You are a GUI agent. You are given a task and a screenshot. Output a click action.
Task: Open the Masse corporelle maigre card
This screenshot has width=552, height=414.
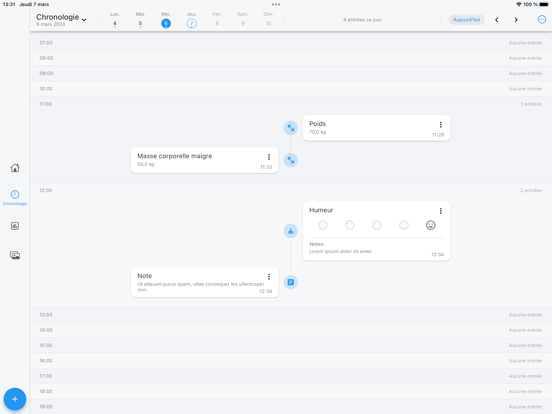tap(205, 160)
